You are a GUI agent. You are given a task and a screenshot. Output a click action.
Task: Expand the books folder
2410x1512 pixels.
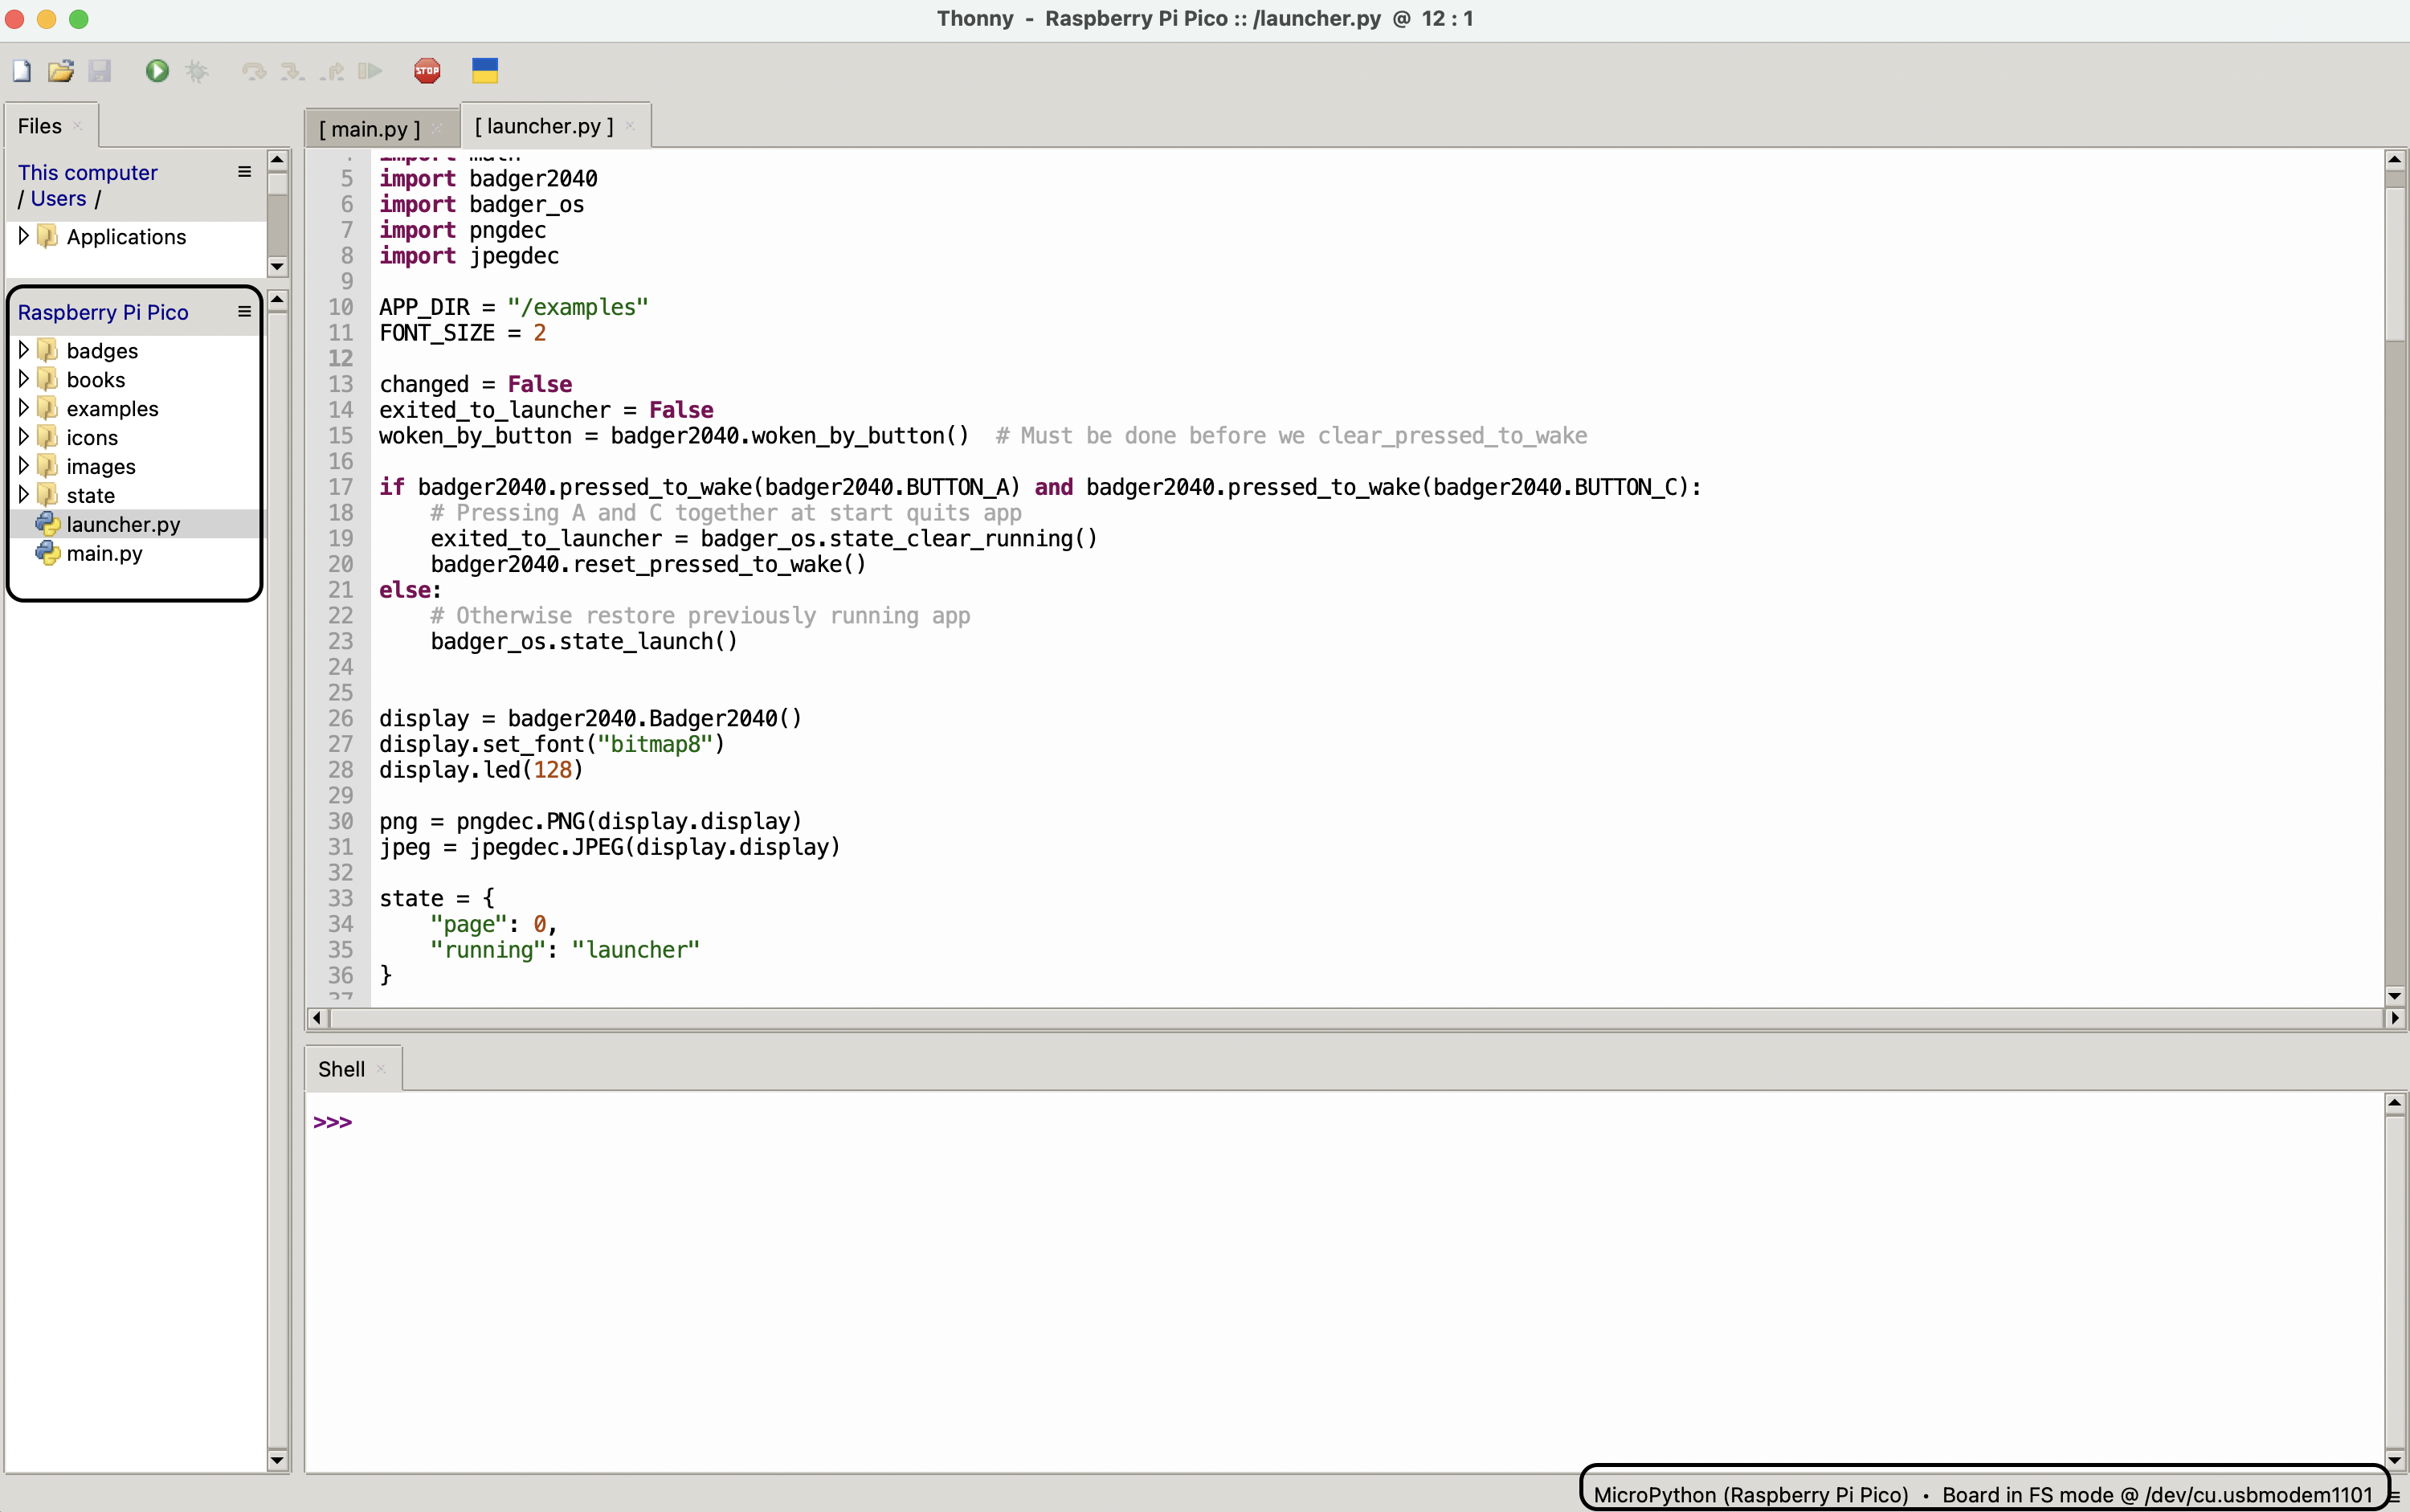coord(24,379)
